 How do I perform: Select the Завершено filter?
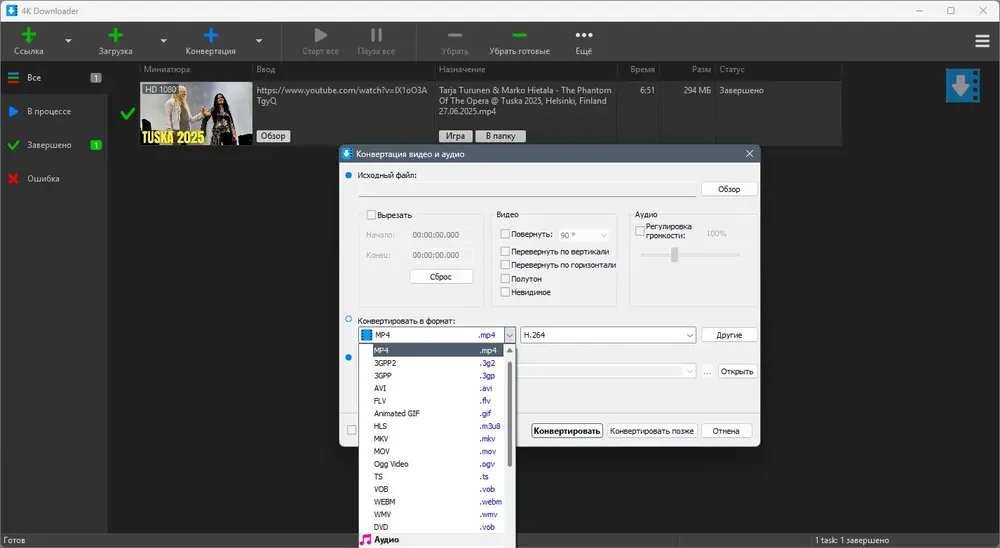pyautogui.click(x=54, y=145)
